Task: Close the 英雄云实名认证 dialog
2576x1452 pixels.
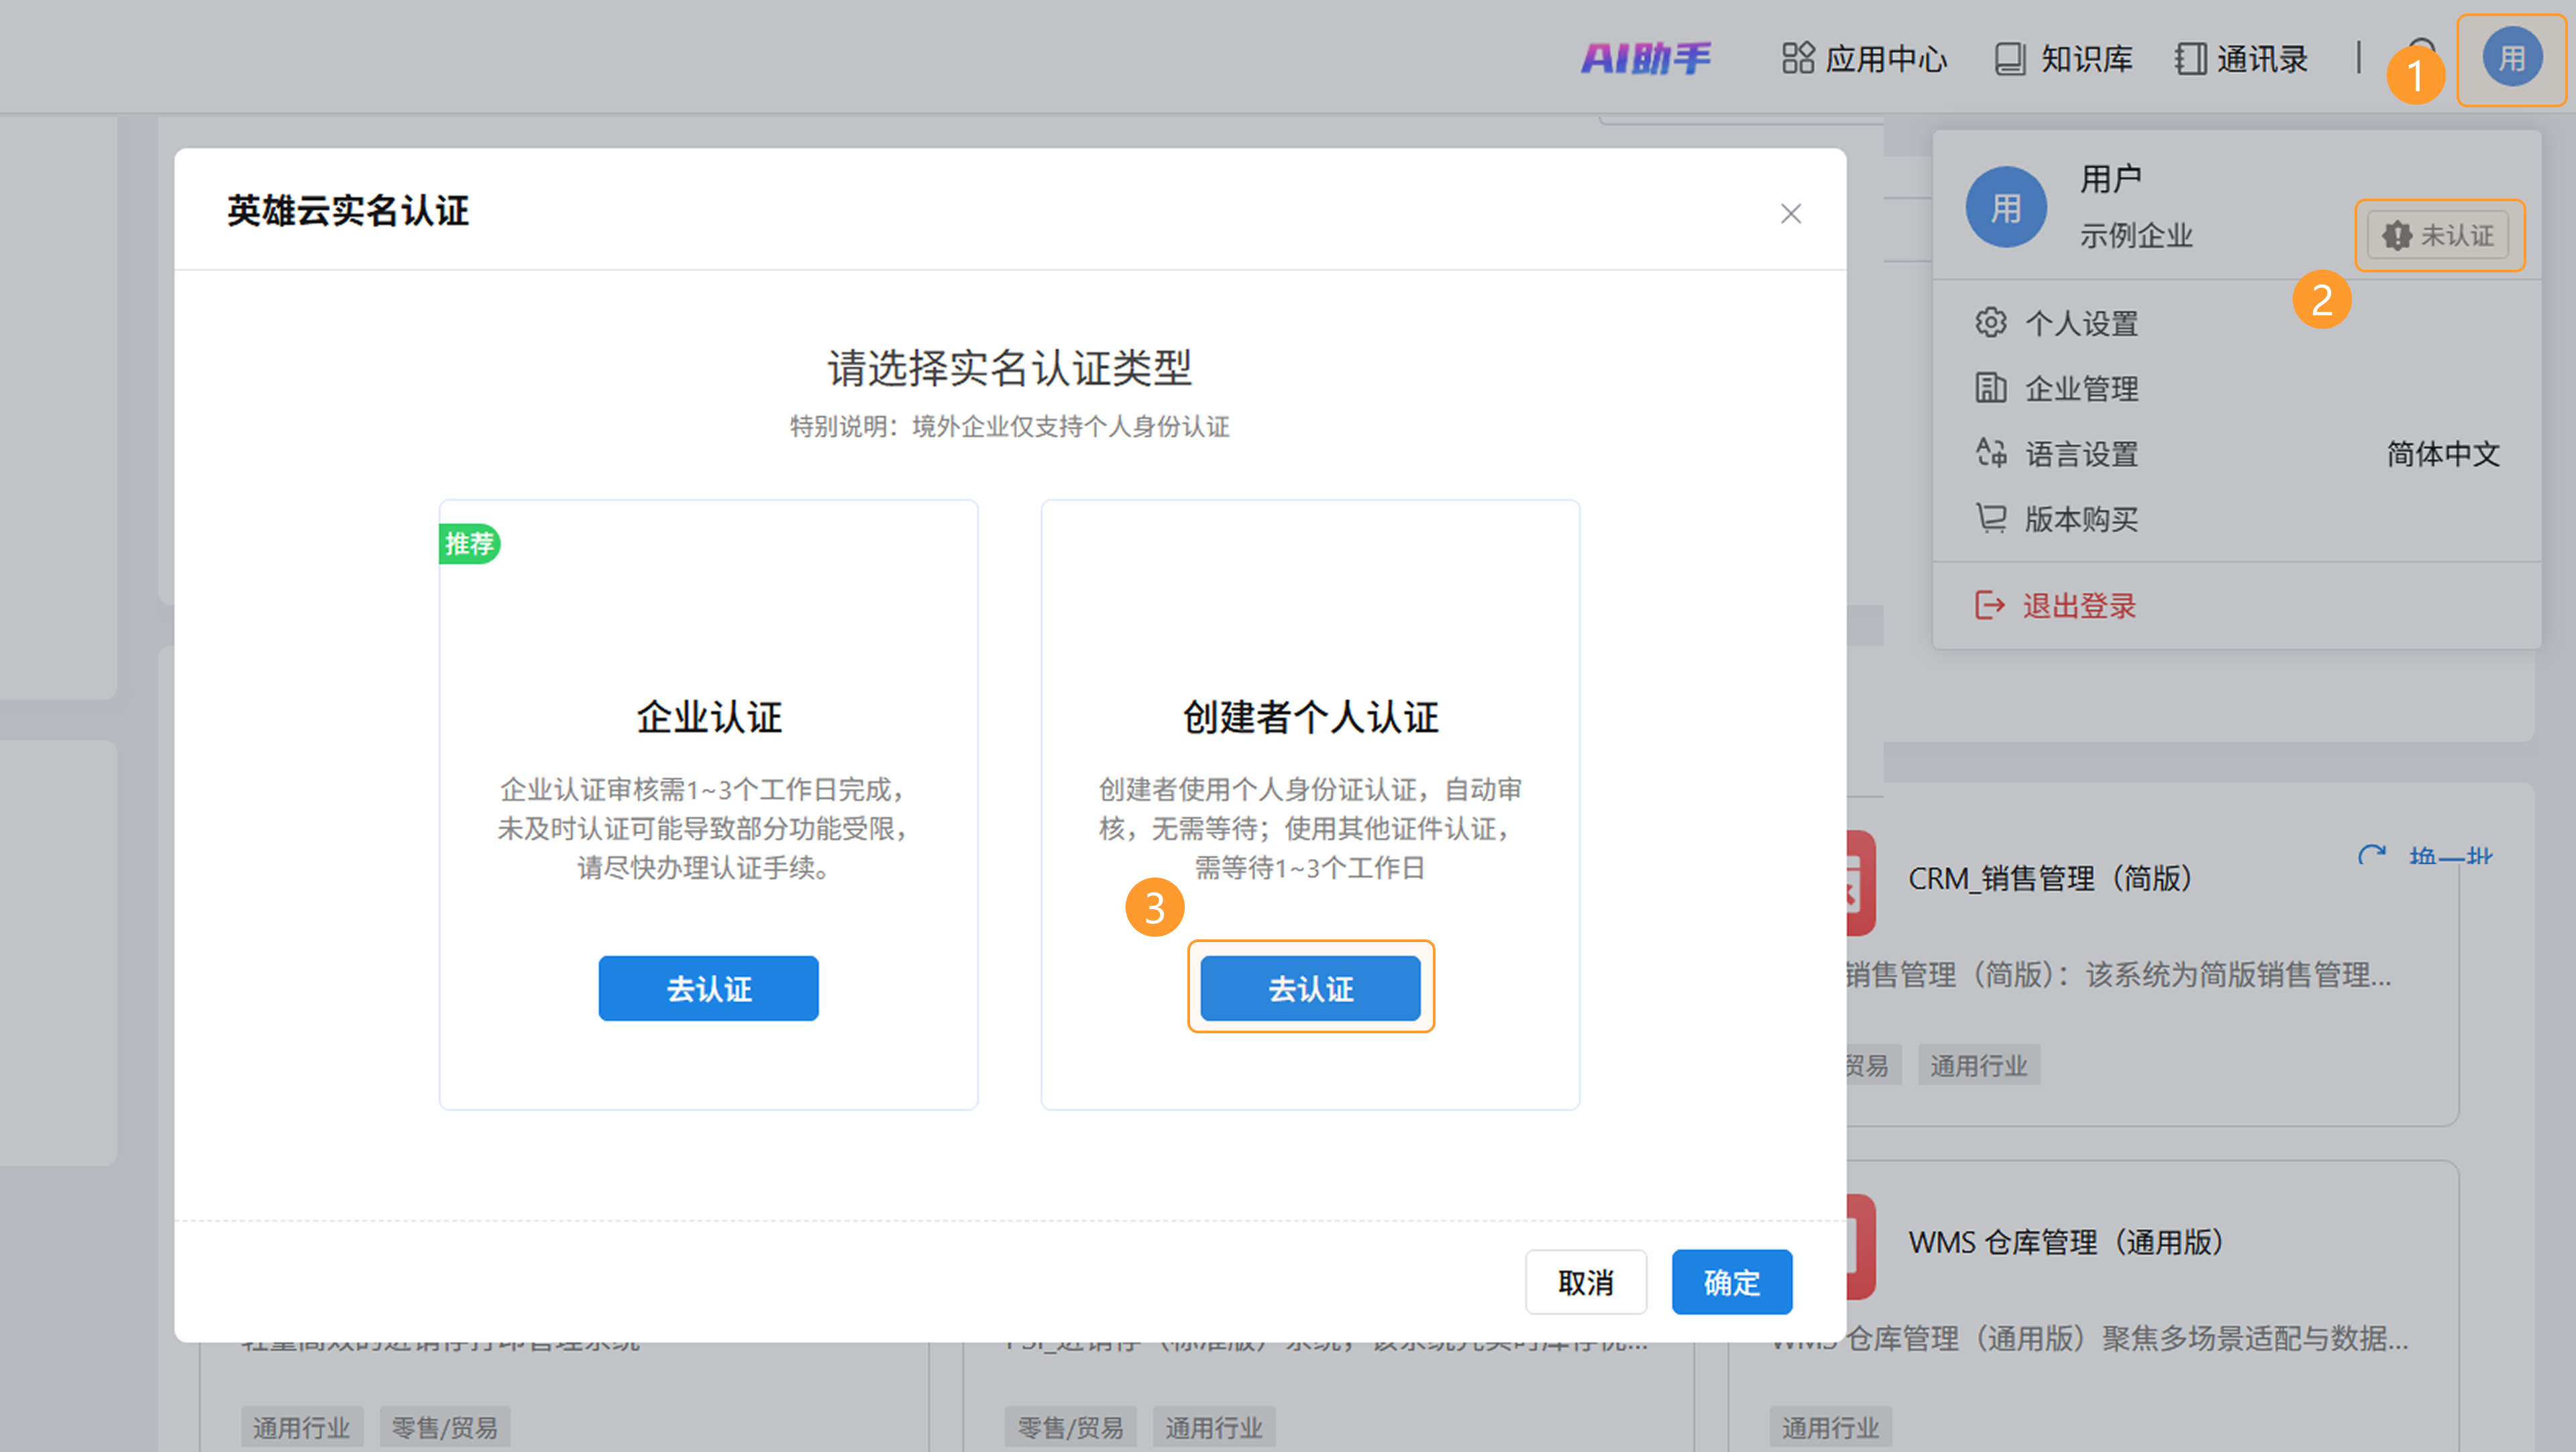Action: tap(1790, 213)
